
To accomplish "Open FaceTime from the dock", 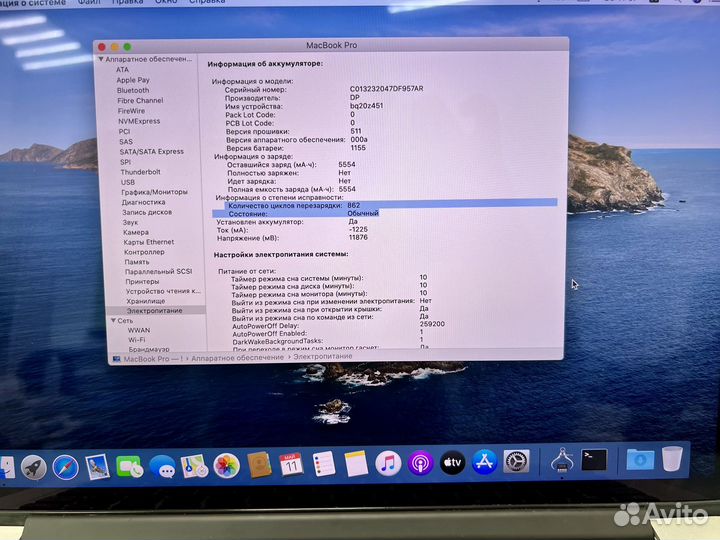I will tap(129, 467).
